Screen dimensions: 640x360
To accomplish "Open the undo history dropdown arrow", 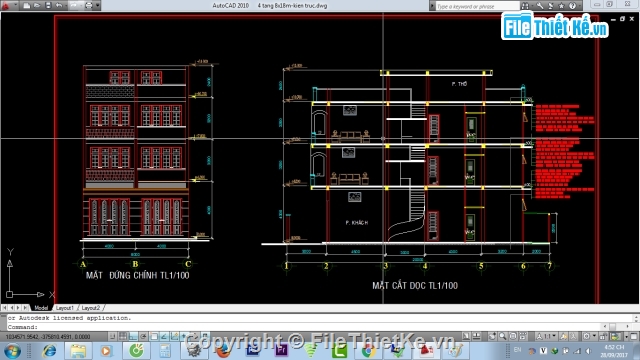I will tap(66, 6).
